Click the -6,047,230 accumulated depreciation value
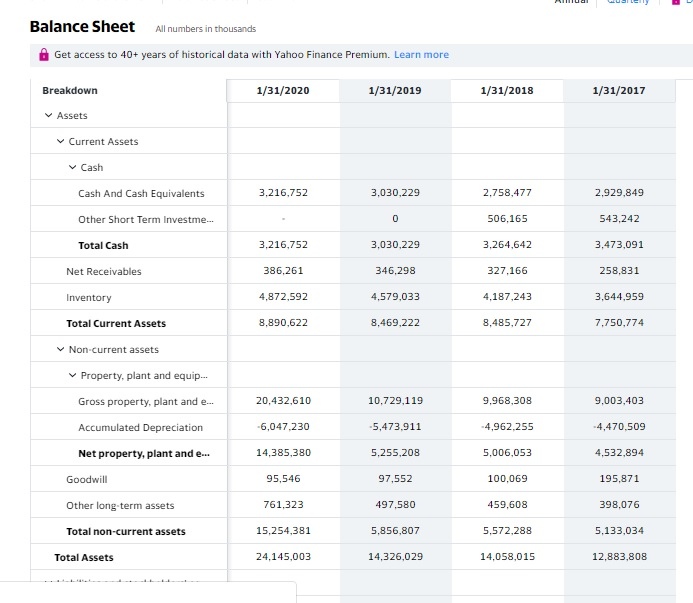 283,427
